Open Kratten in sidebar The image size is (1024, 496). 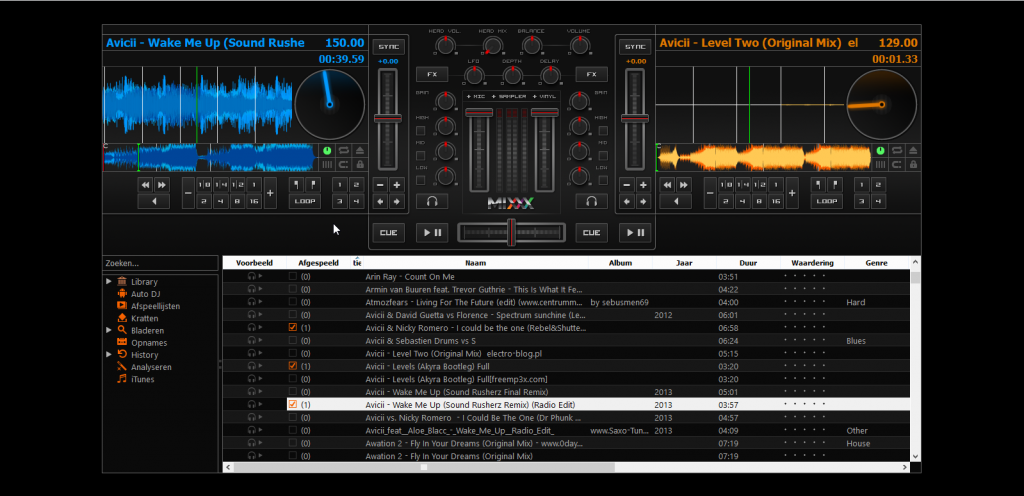(144, 318)
